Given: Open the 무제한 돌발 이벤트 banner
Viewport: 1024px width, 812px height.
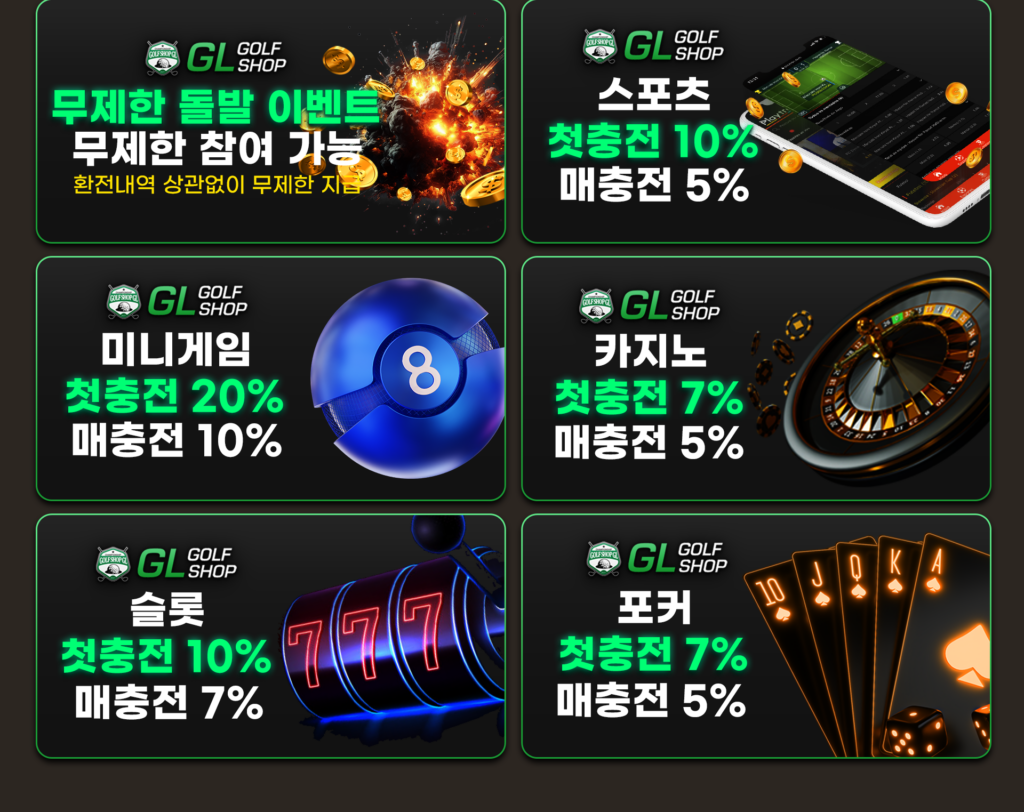Looking at the screenshot, I should [270, 121].
